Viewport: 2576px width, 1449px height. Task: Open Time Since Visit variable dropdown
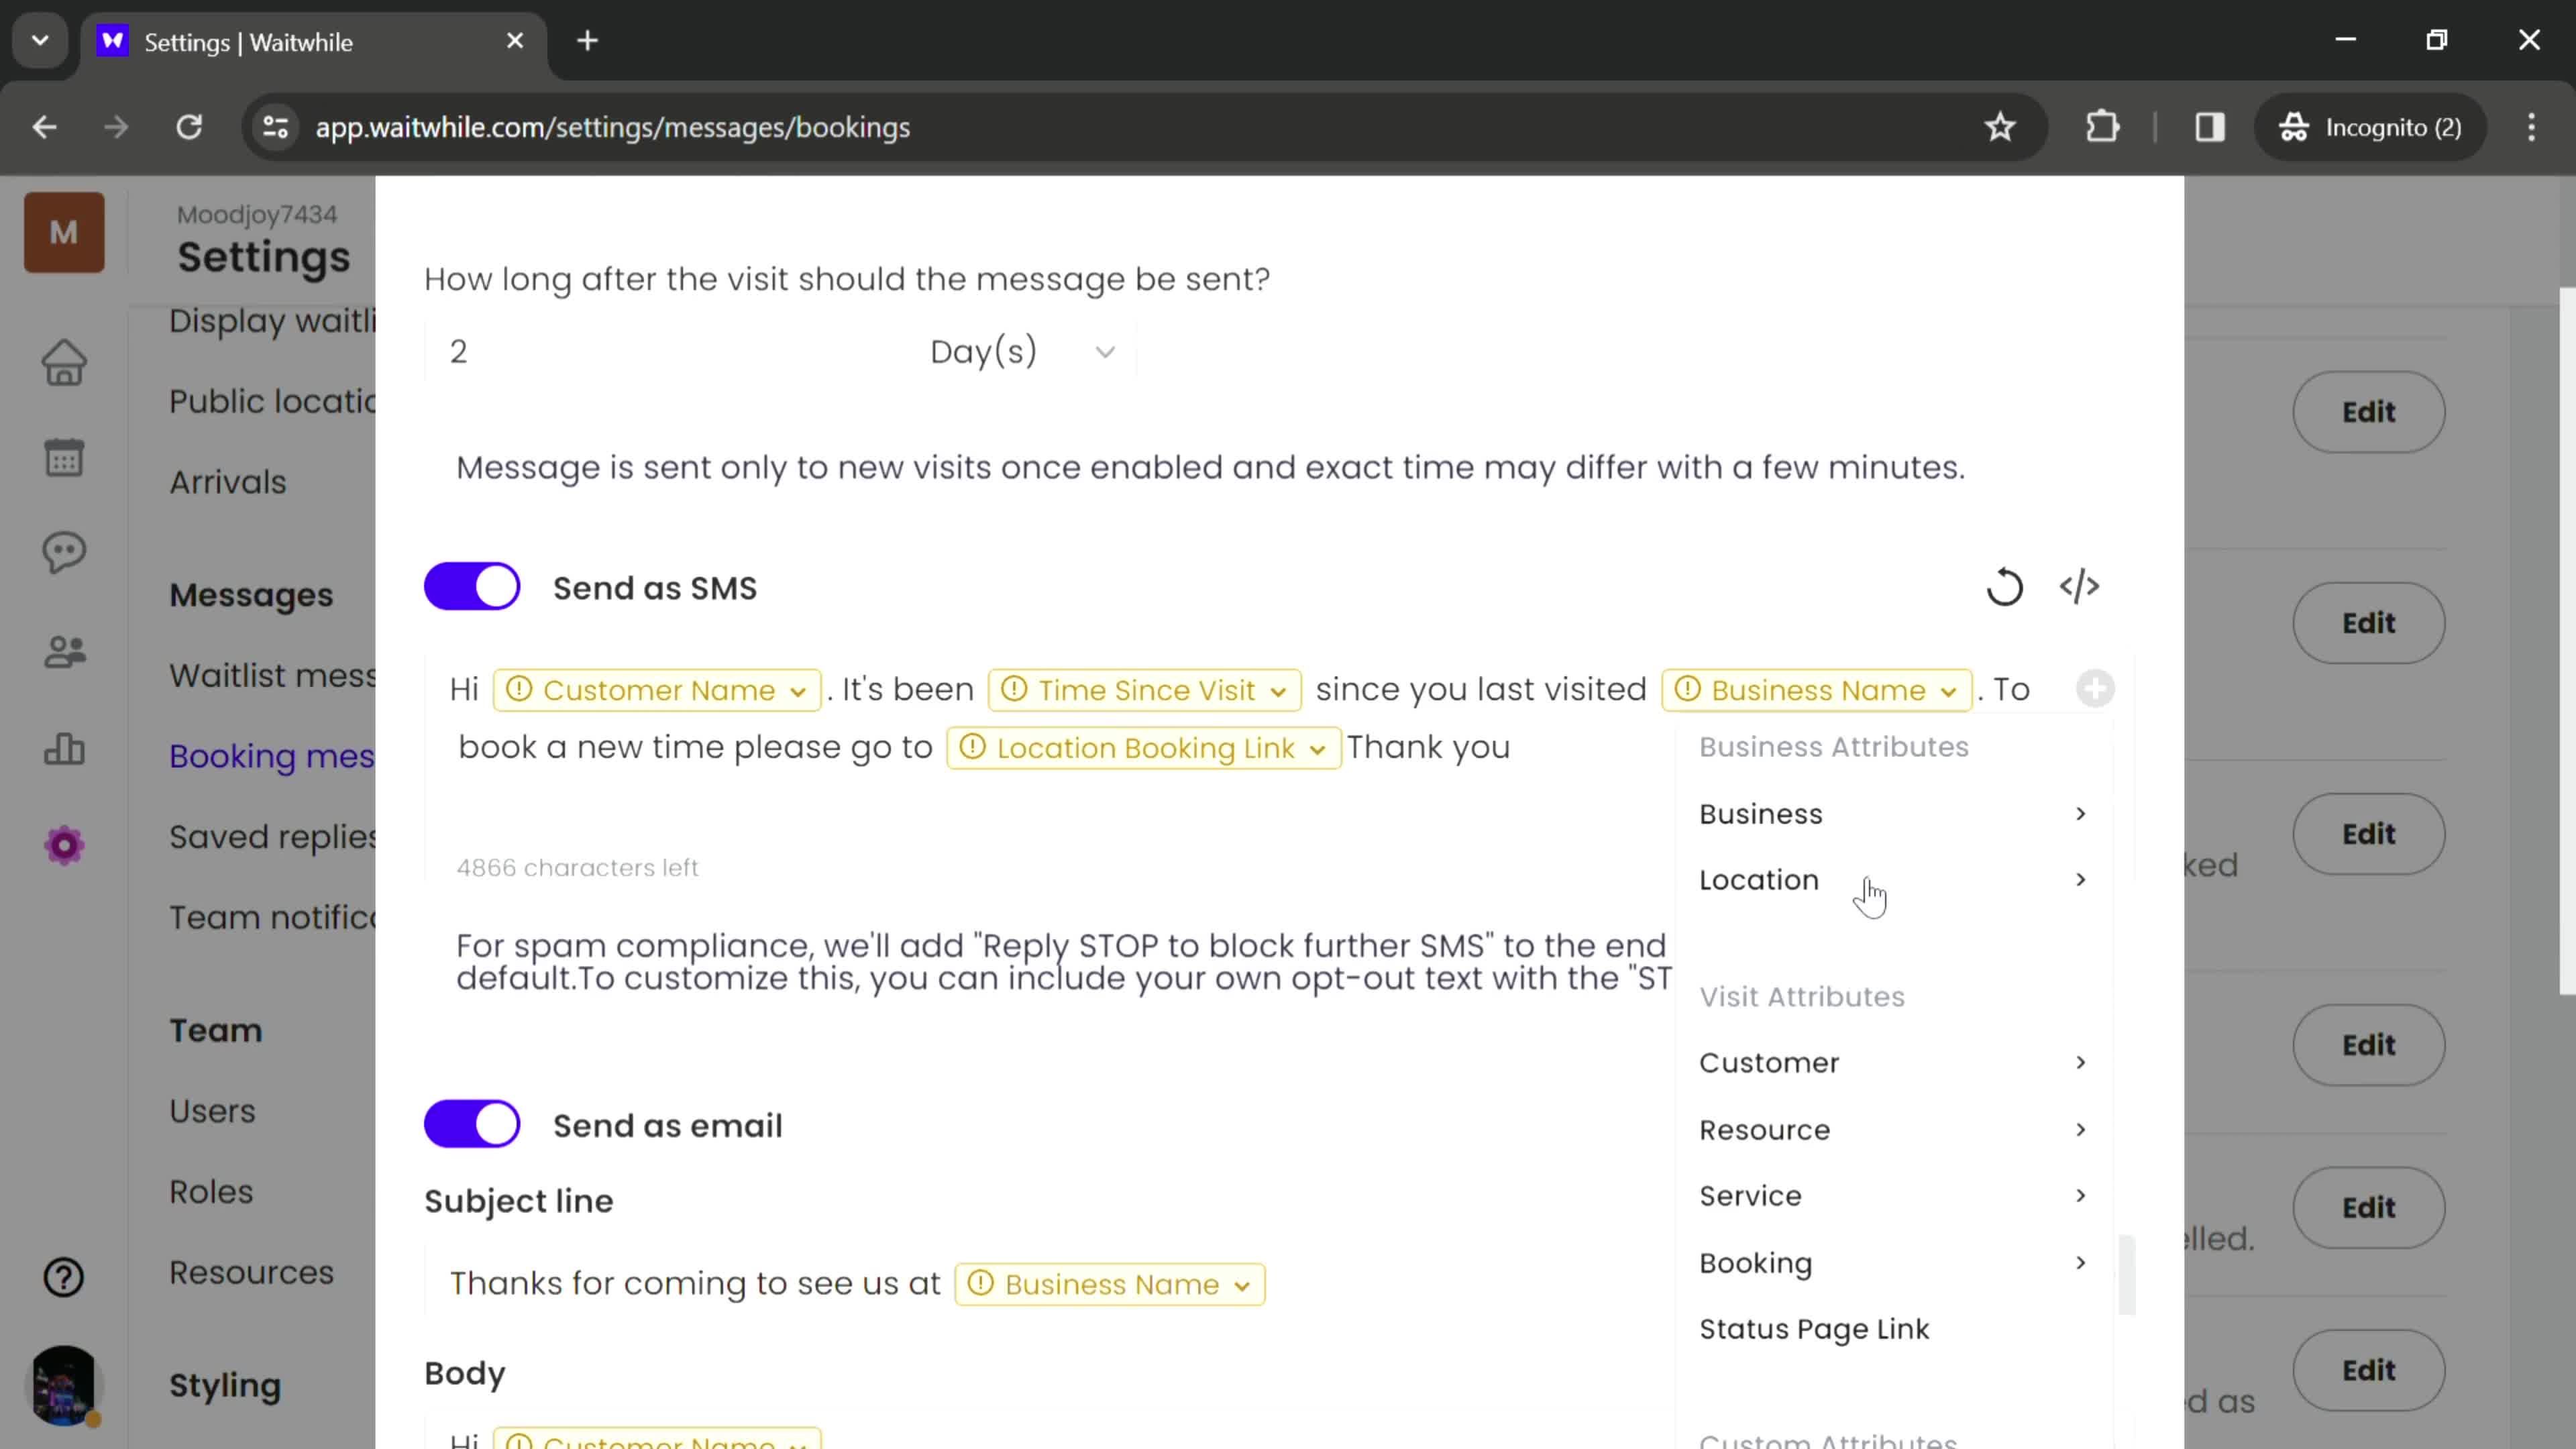pyautogui.click(x=1144, y=690)
